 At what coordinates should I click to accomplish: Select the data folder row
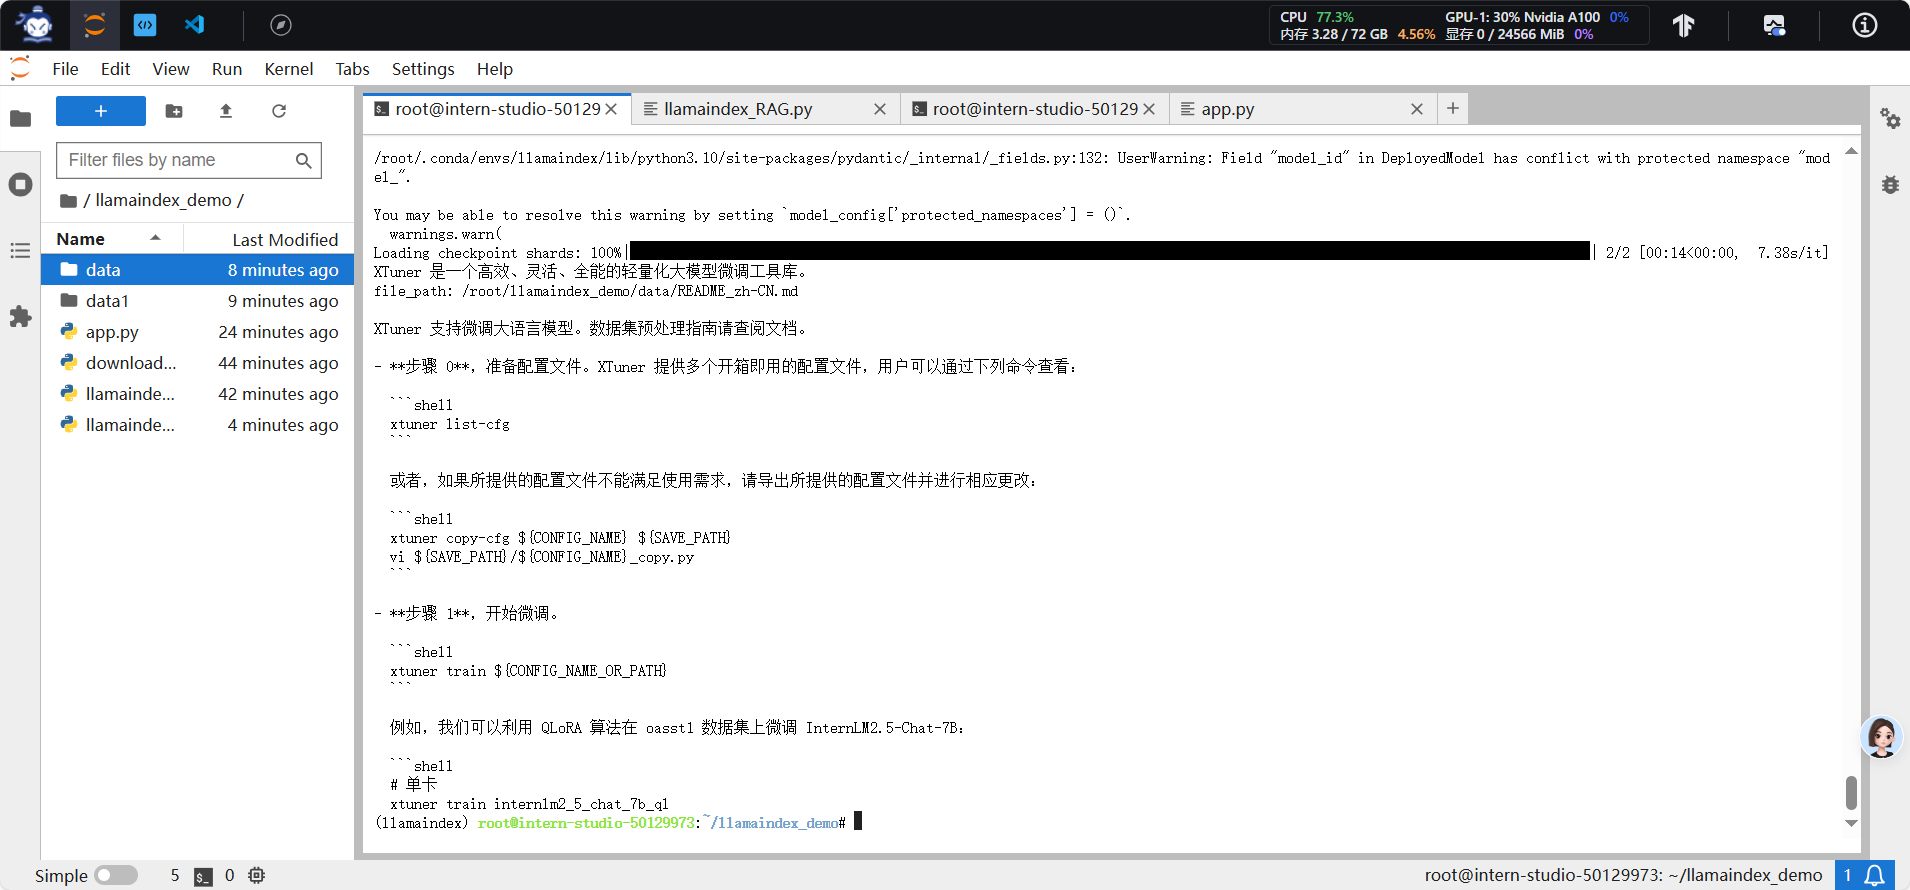[x=198, y=270]
